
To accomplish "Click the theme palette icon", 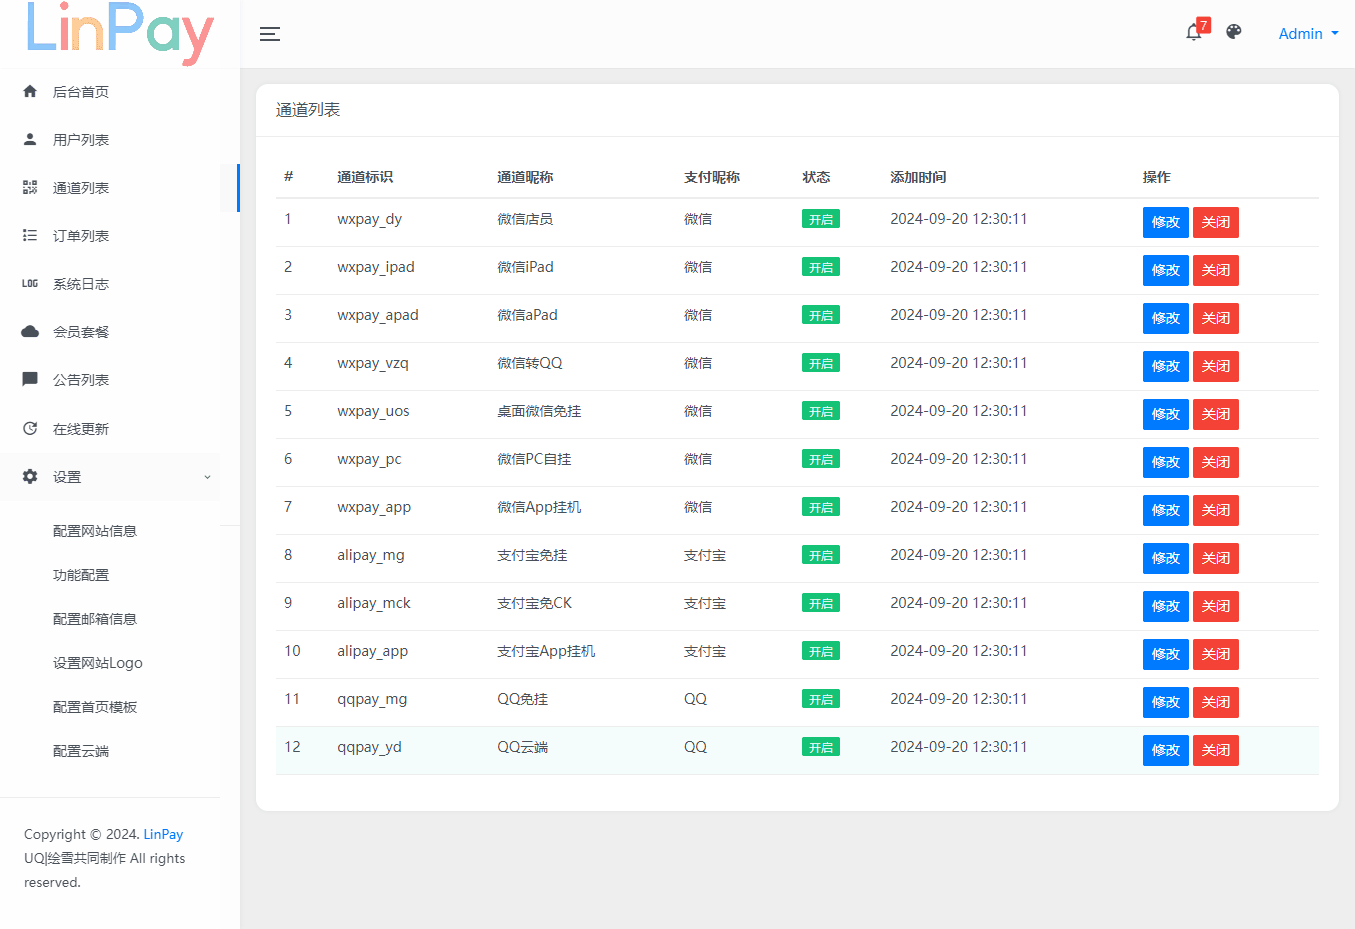I will [1234, 32].
